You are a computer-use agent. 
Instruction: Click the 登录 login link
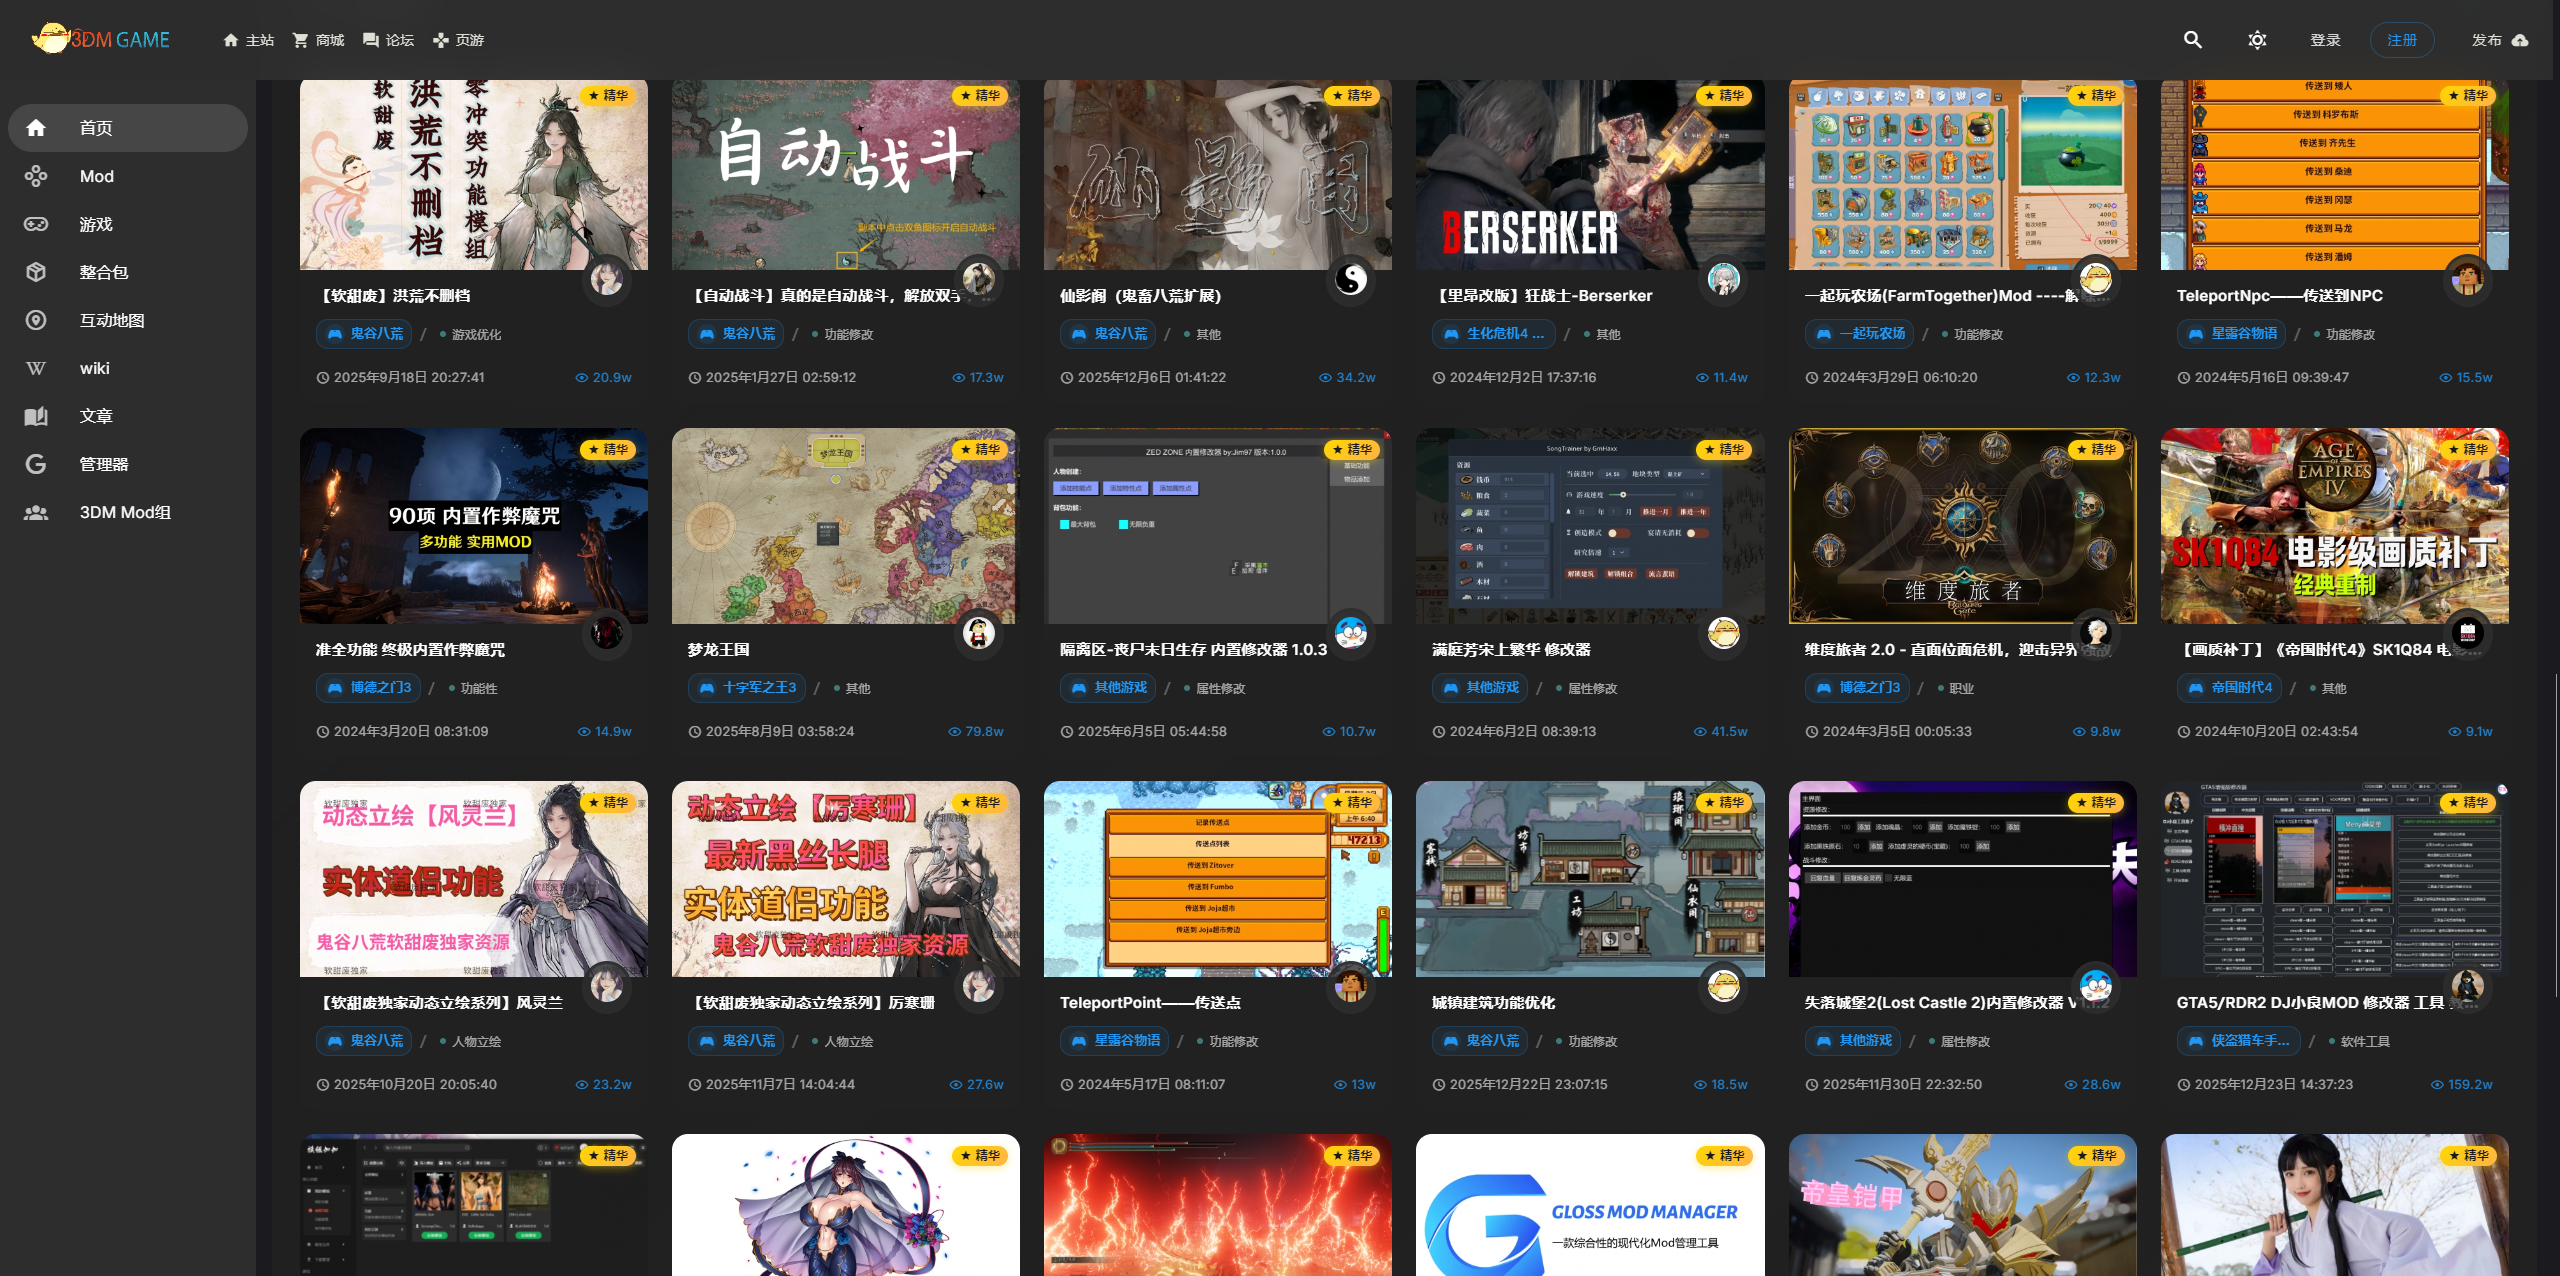click(x=2325, y=40)
